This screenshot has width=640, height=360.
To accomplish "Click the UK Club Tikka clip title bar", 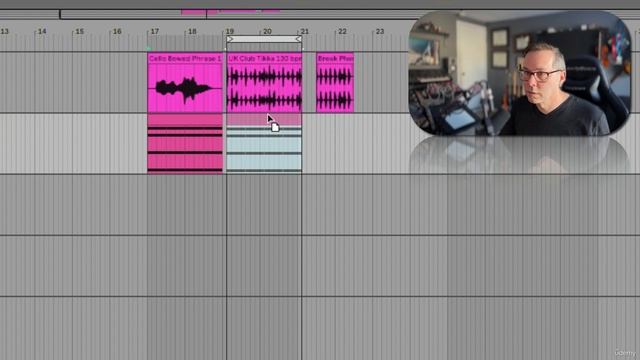I will 264,58.
